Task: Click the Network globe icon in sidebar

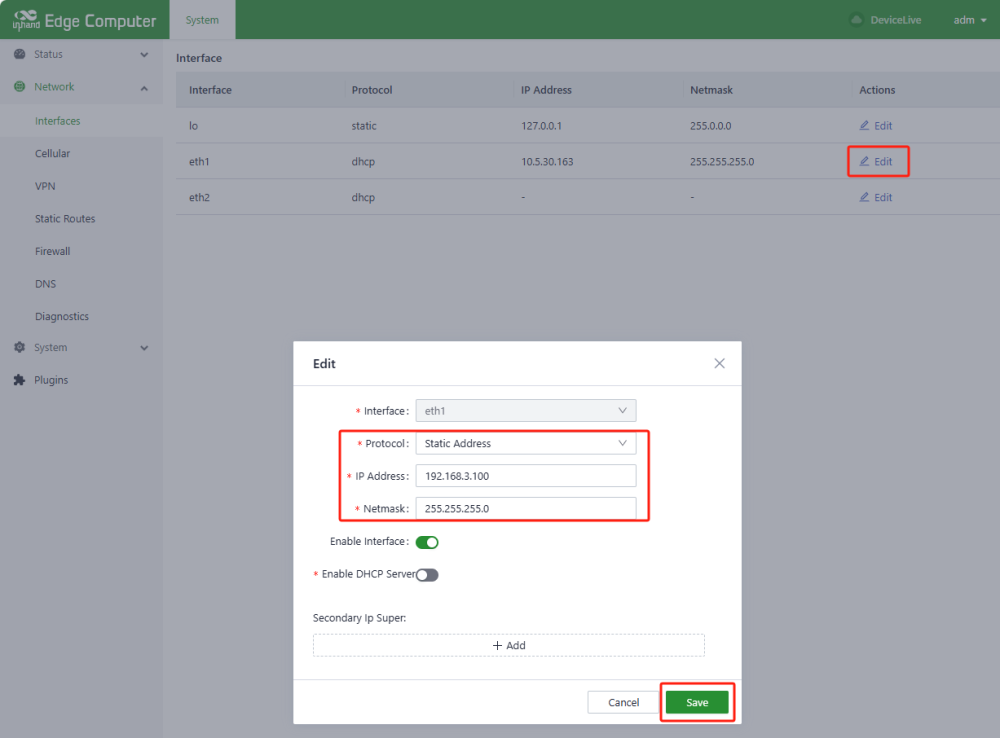Action: click(x=19, y=87)
